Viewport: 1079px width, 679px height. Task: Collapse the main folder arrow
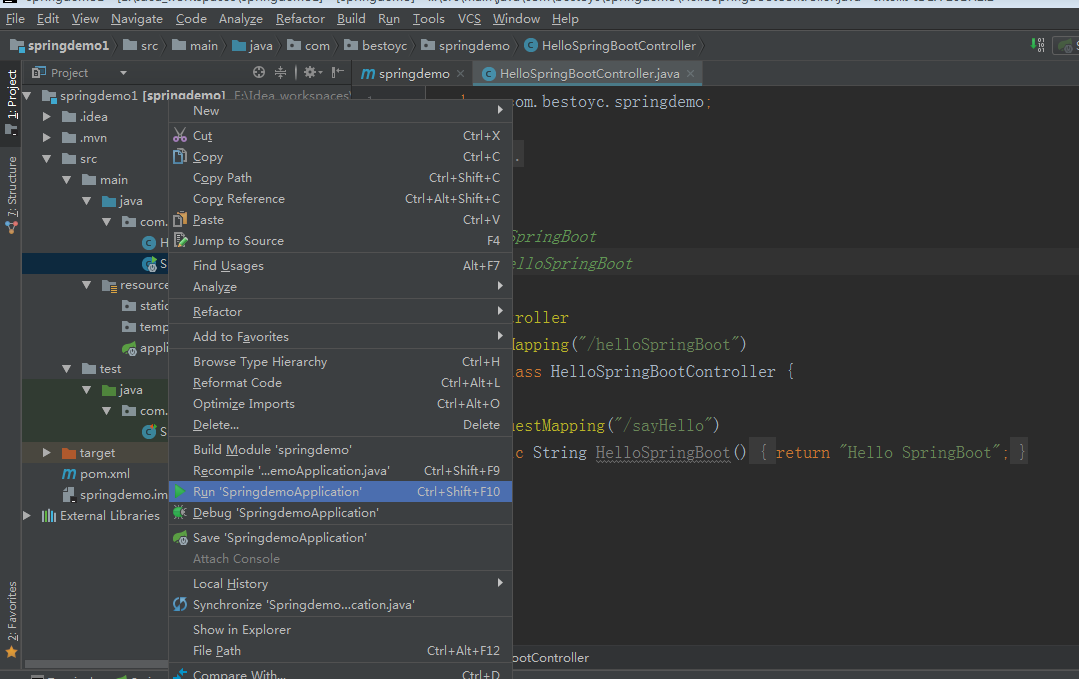point(67,180)
